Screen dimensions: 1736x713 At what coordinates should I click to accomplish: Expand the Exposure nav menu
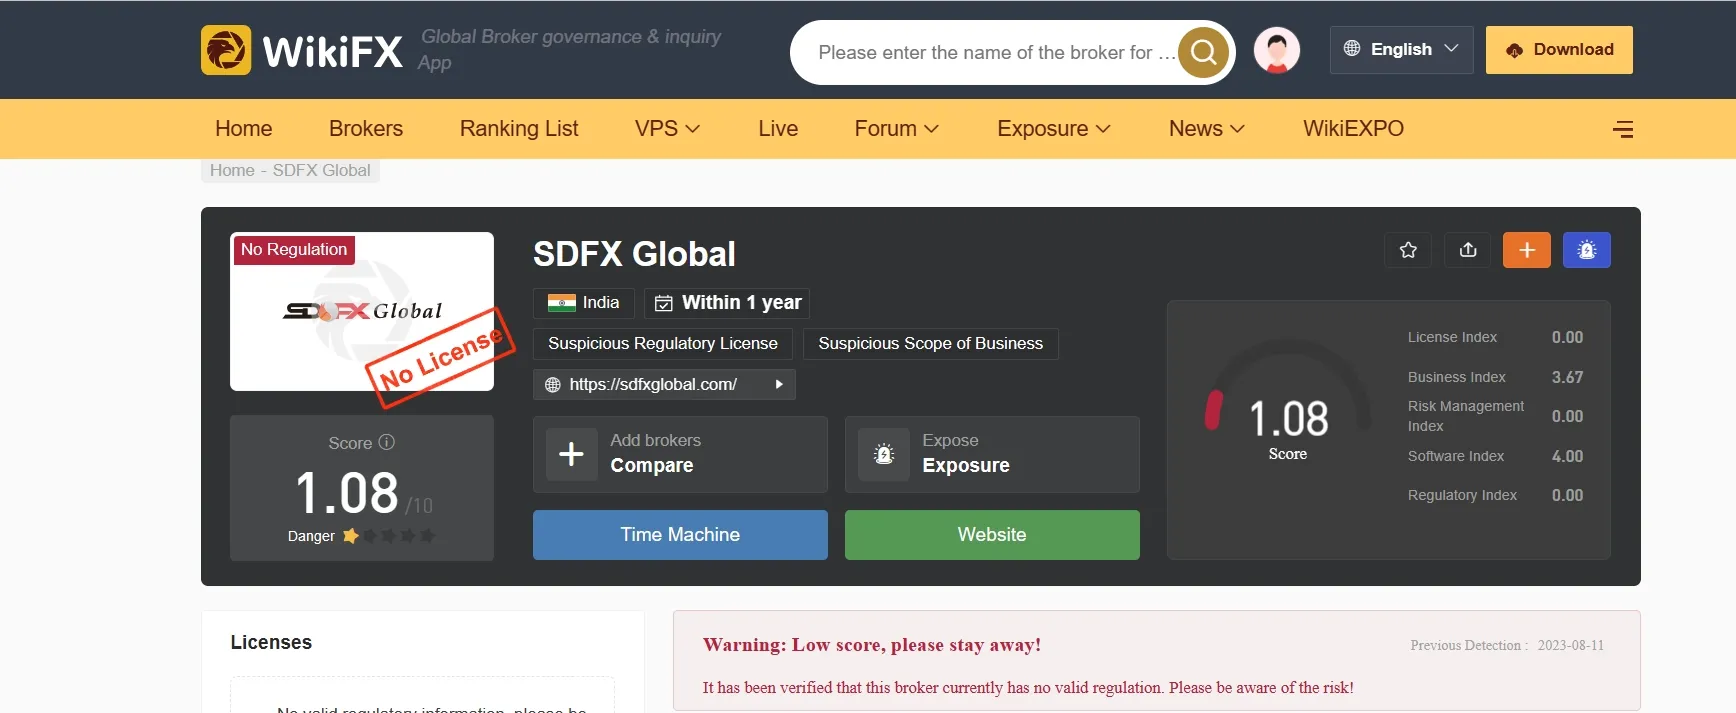(1054, 129)
